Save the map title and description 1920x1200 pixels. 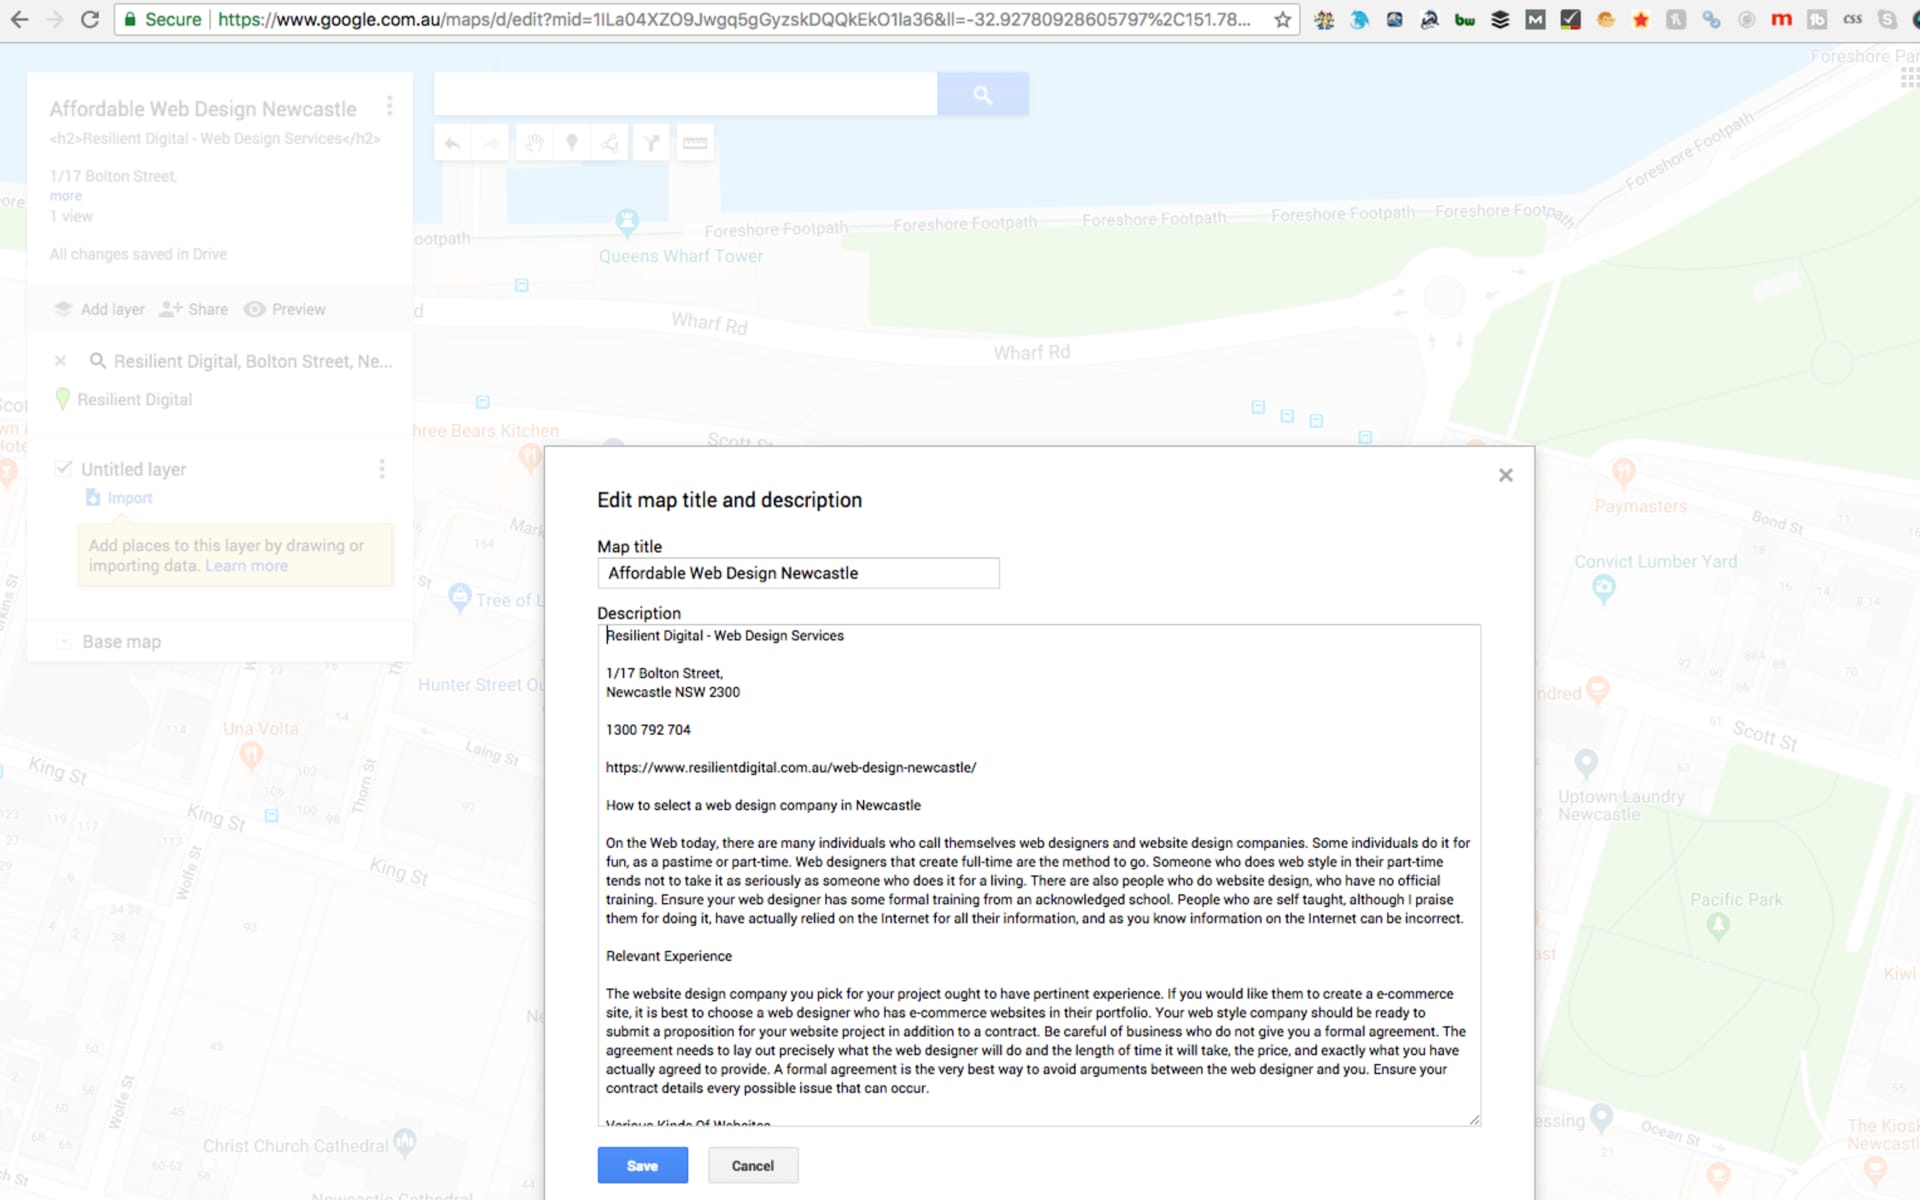pyautogui.click(x=642, y=1165)
